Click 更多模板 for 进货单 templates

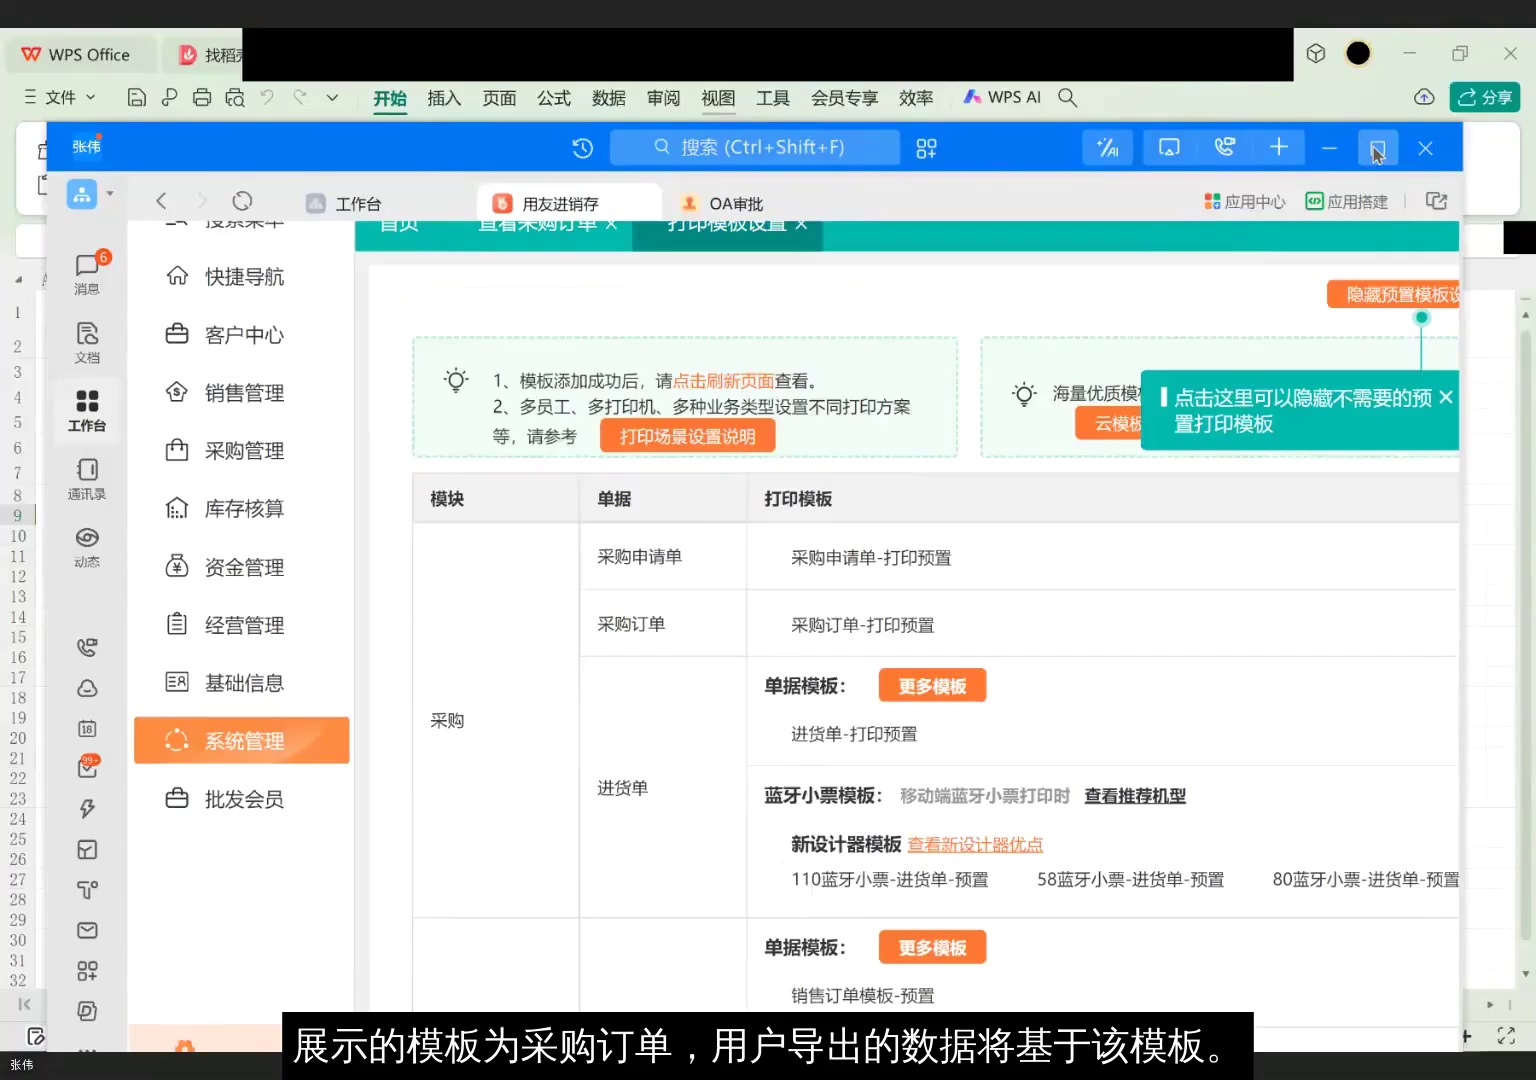(x=932, y=685)
